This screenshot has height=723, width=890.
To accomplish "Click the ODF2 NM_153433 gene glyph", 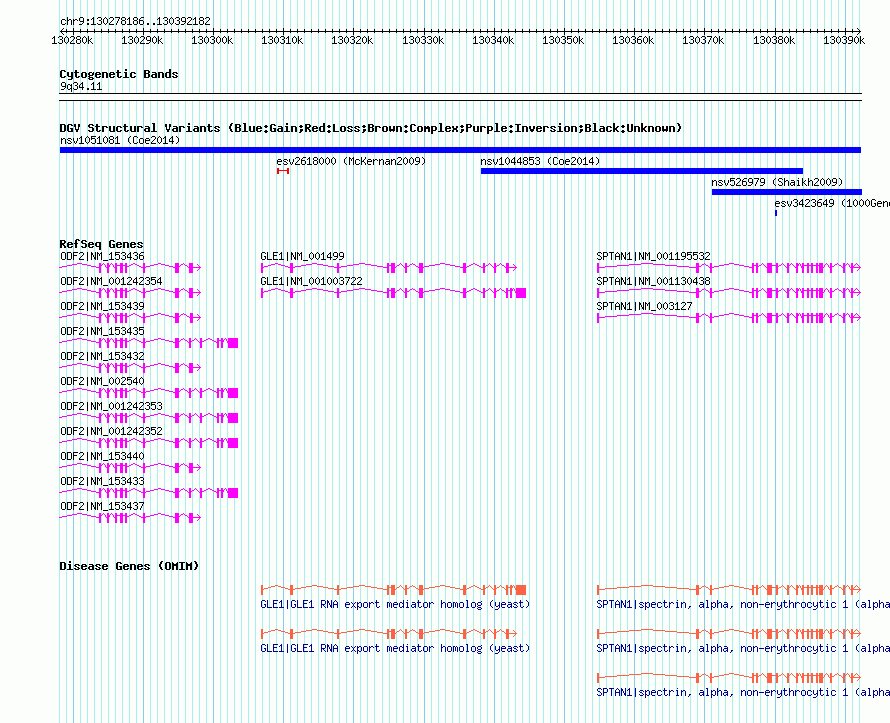I will pyautogui.click(x=149, y=493).
